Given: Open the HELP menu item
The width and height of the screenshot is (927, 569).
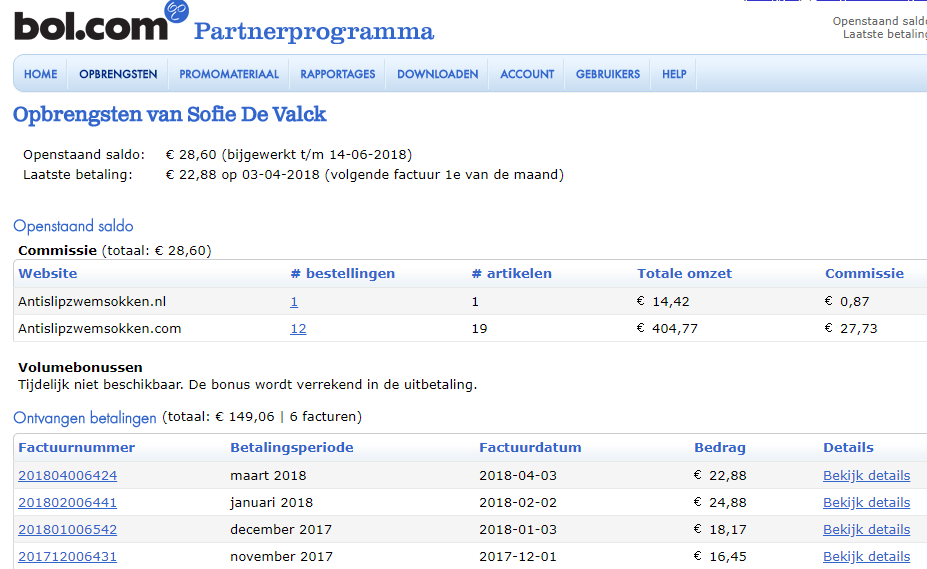Looking at the screenshot, I should coord(674,75).
